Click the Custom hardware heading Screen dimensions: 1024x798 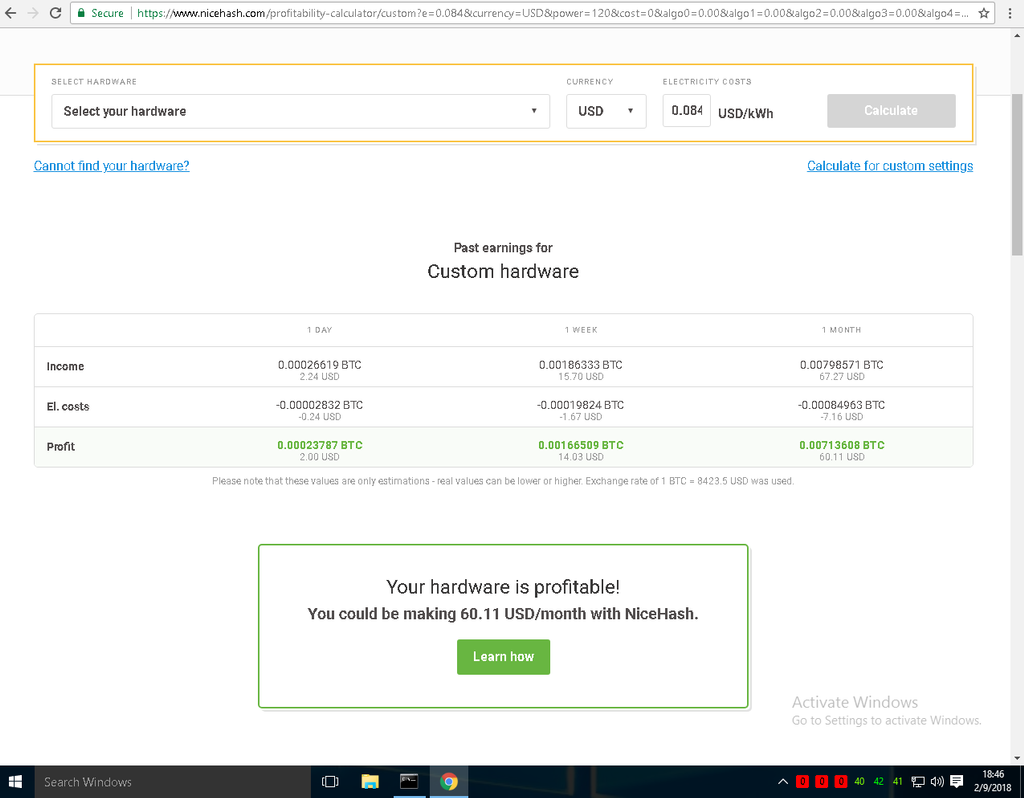(x=503, y=271)
